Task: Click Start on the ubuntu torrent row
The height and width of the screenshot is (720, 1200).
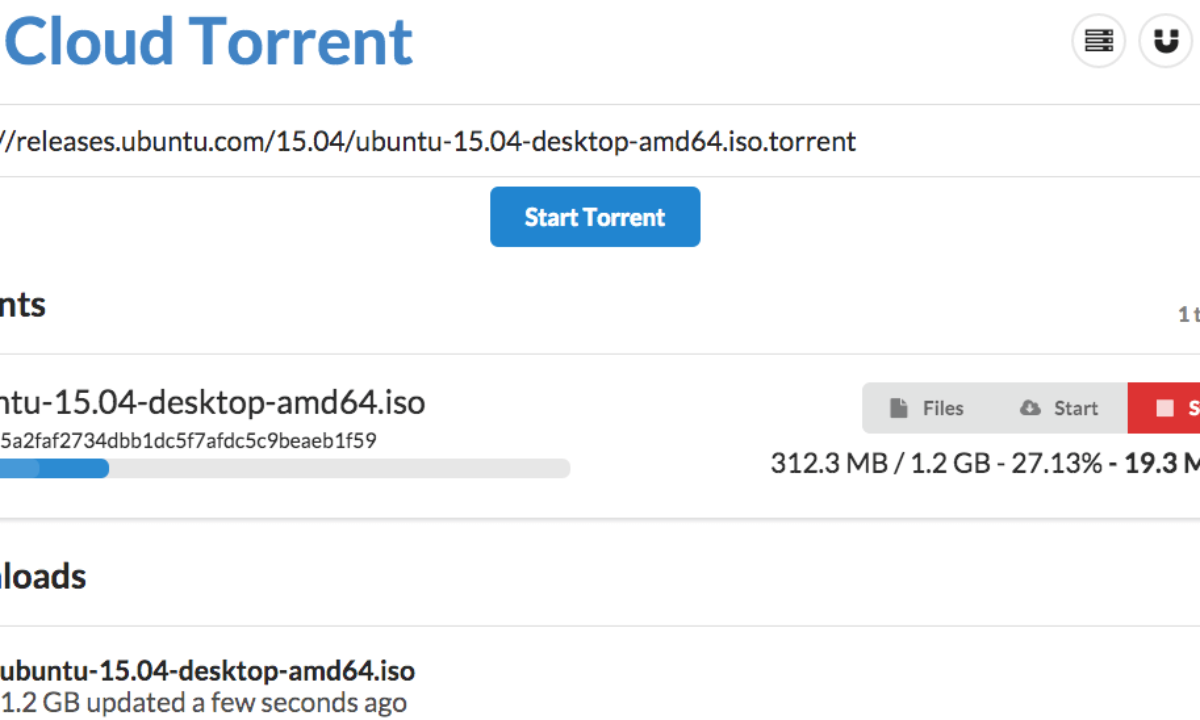Action: [x=1060, y=408]
